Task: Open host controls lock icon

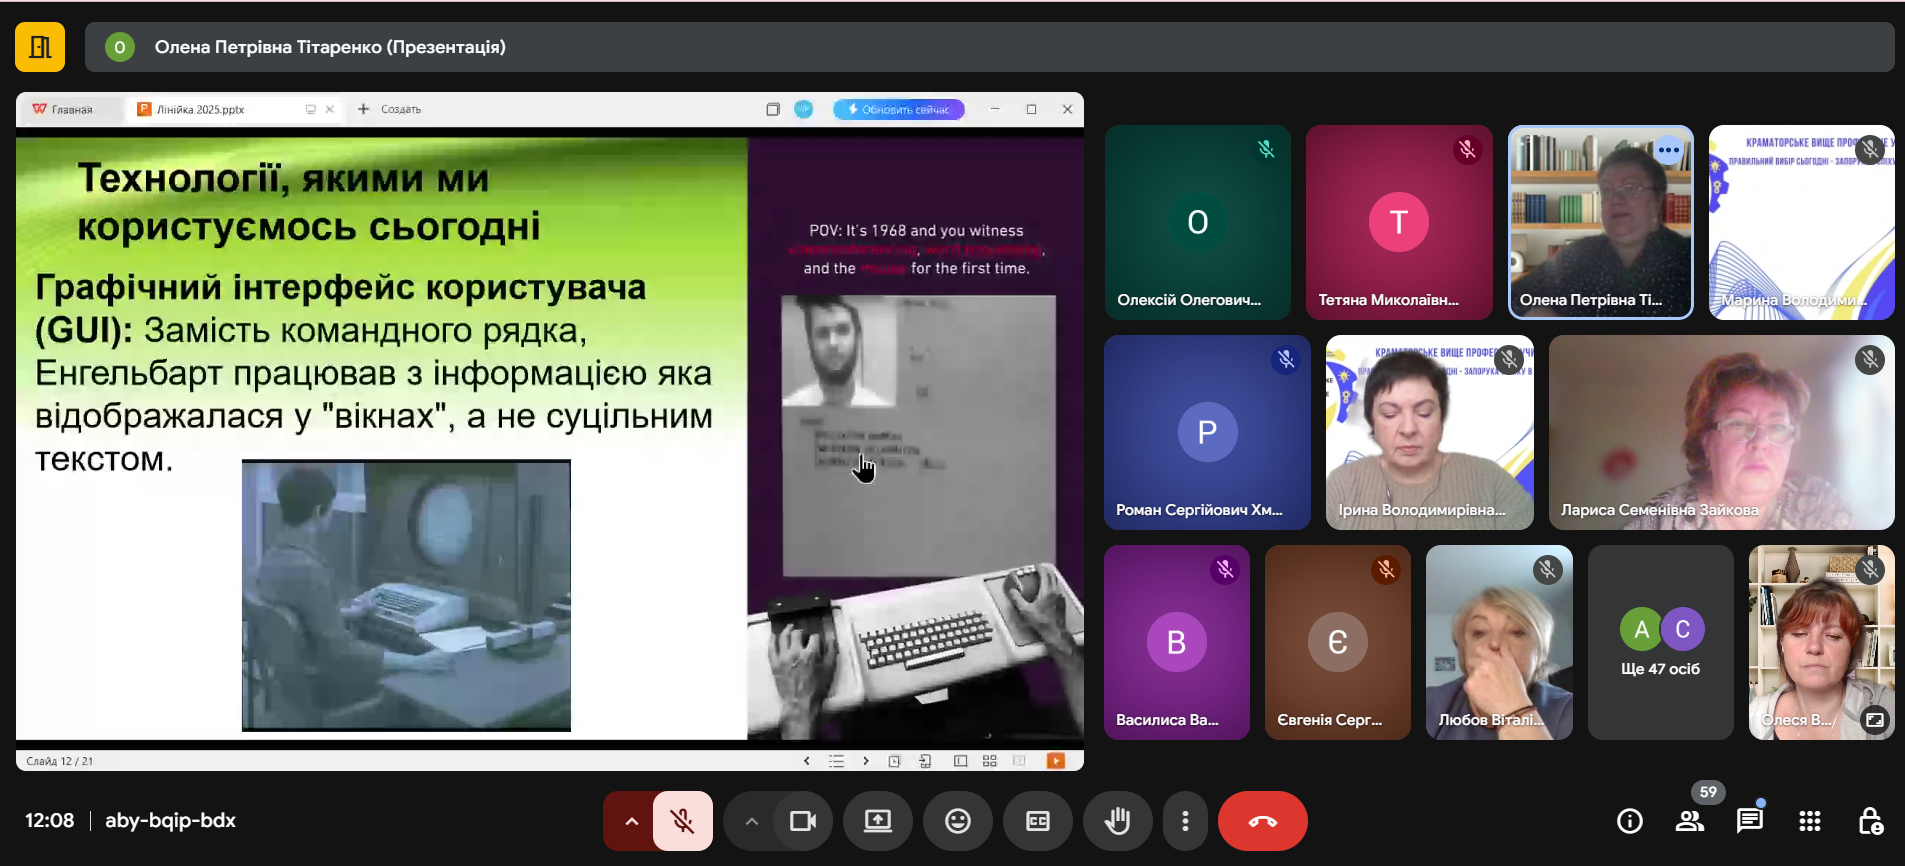Action: coord(1869,821)
